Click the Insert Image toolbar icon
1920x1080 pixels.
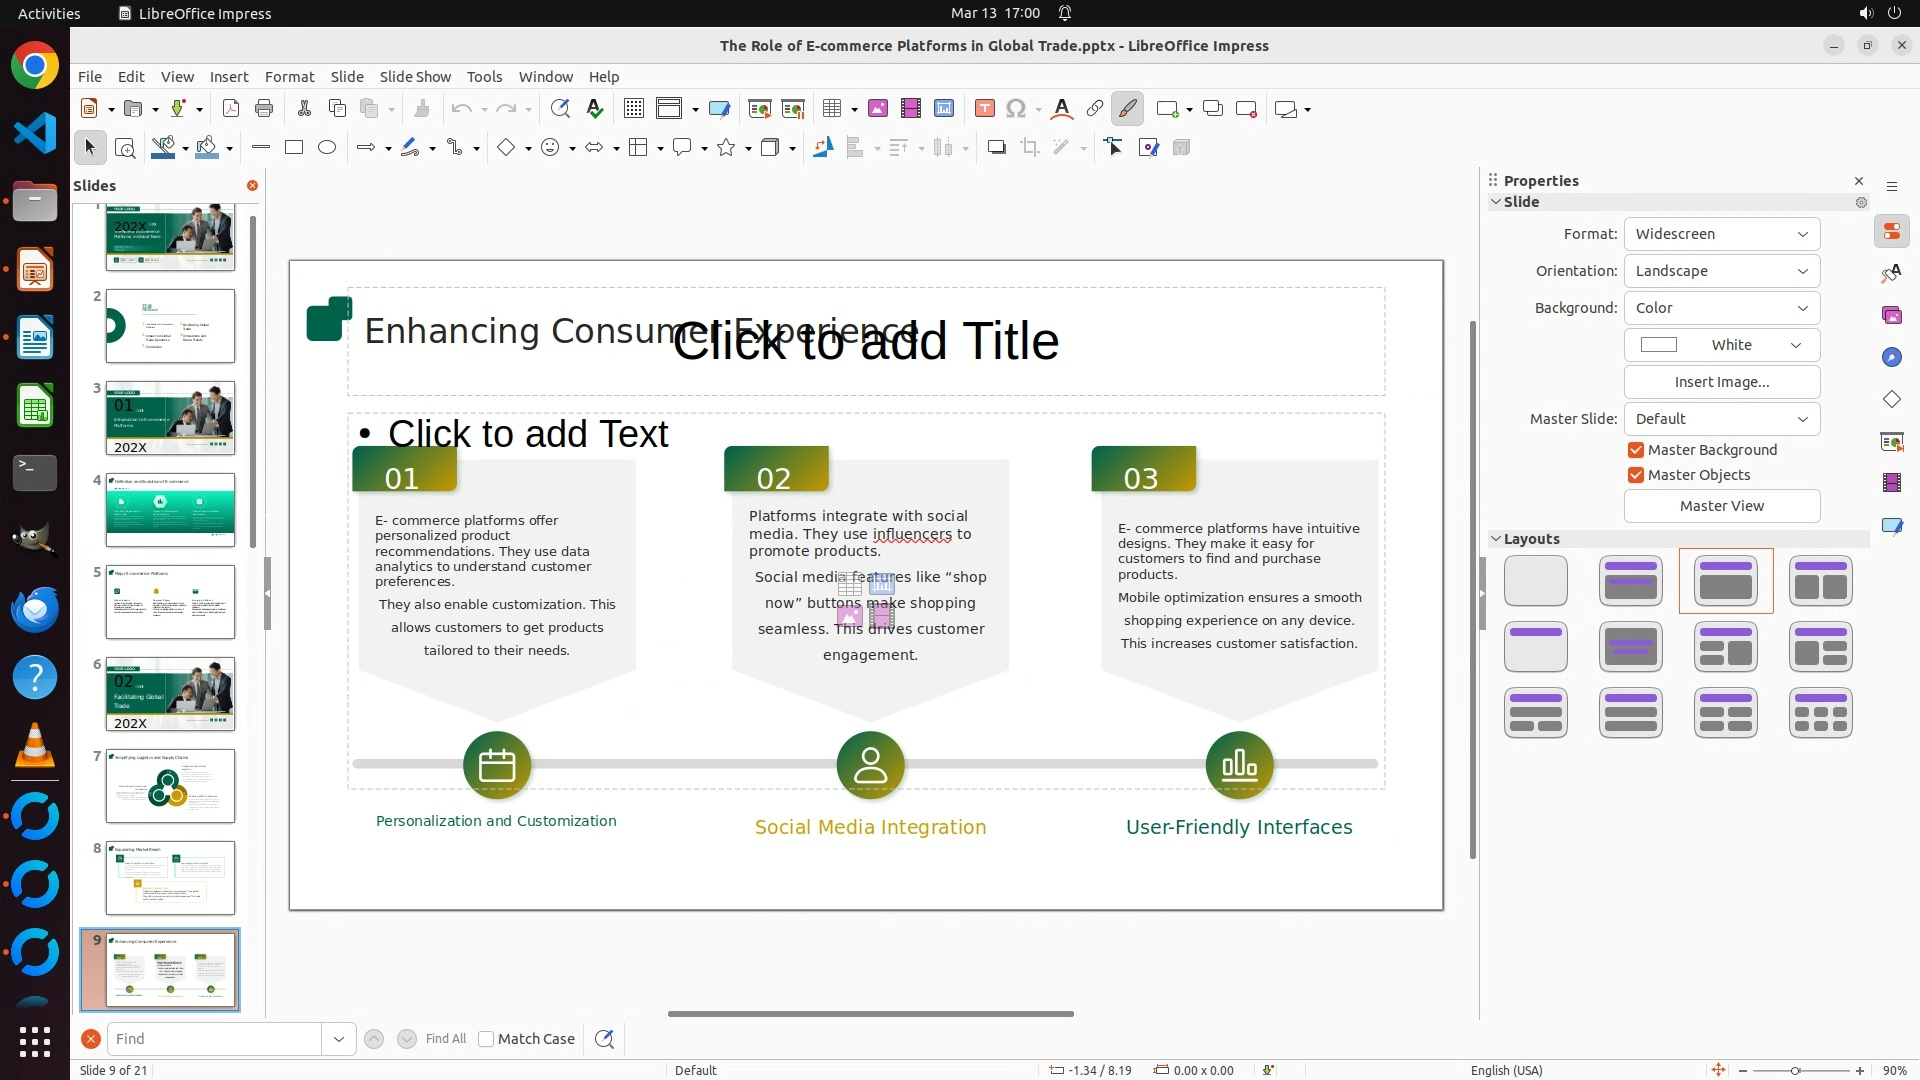click(878, 109)
